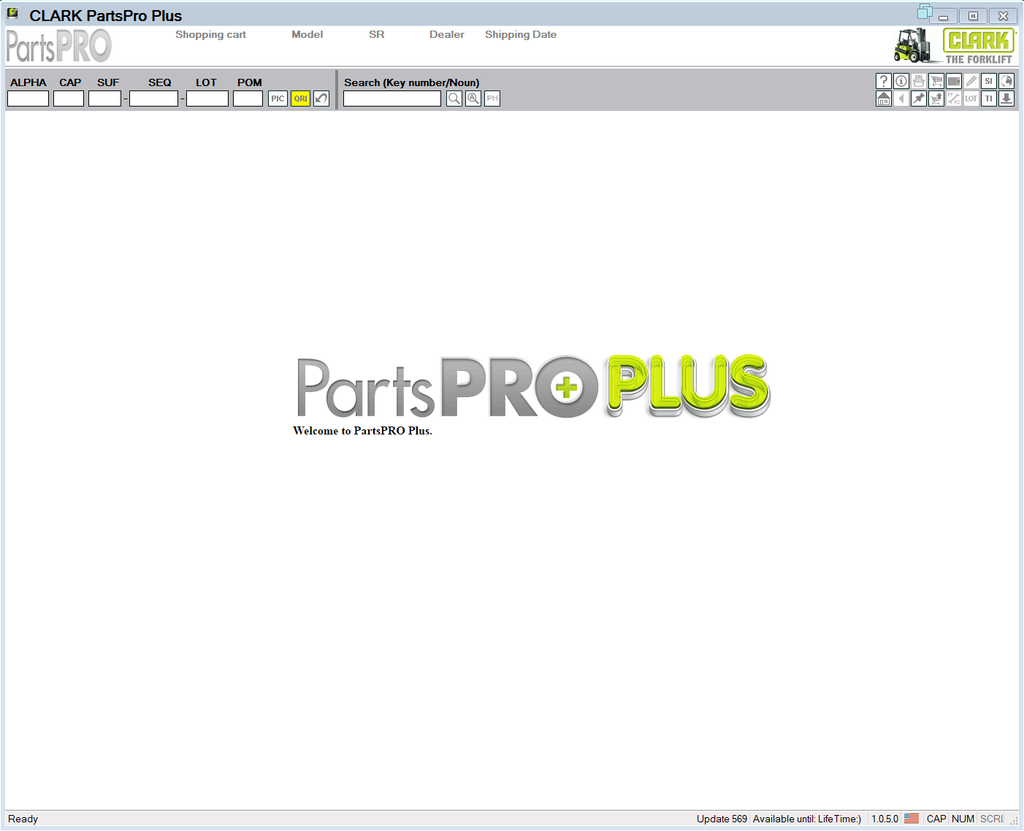Viewport: 1024px width, 831px height.
Task: Click the TI toolbar button
Action: click(988, 99)
